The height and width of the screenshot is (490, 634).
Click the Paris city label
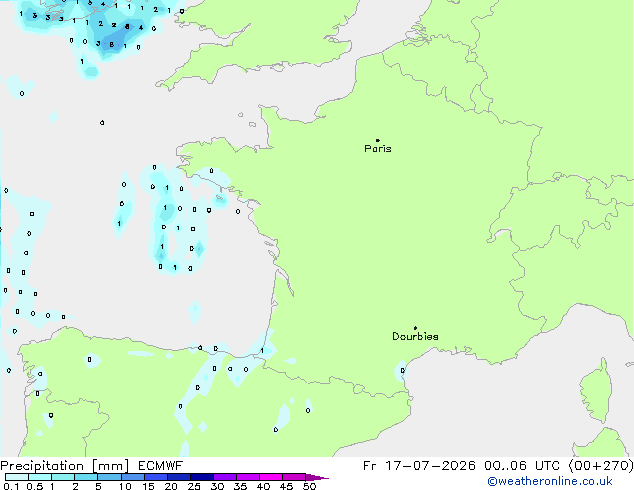coord(378,149)
